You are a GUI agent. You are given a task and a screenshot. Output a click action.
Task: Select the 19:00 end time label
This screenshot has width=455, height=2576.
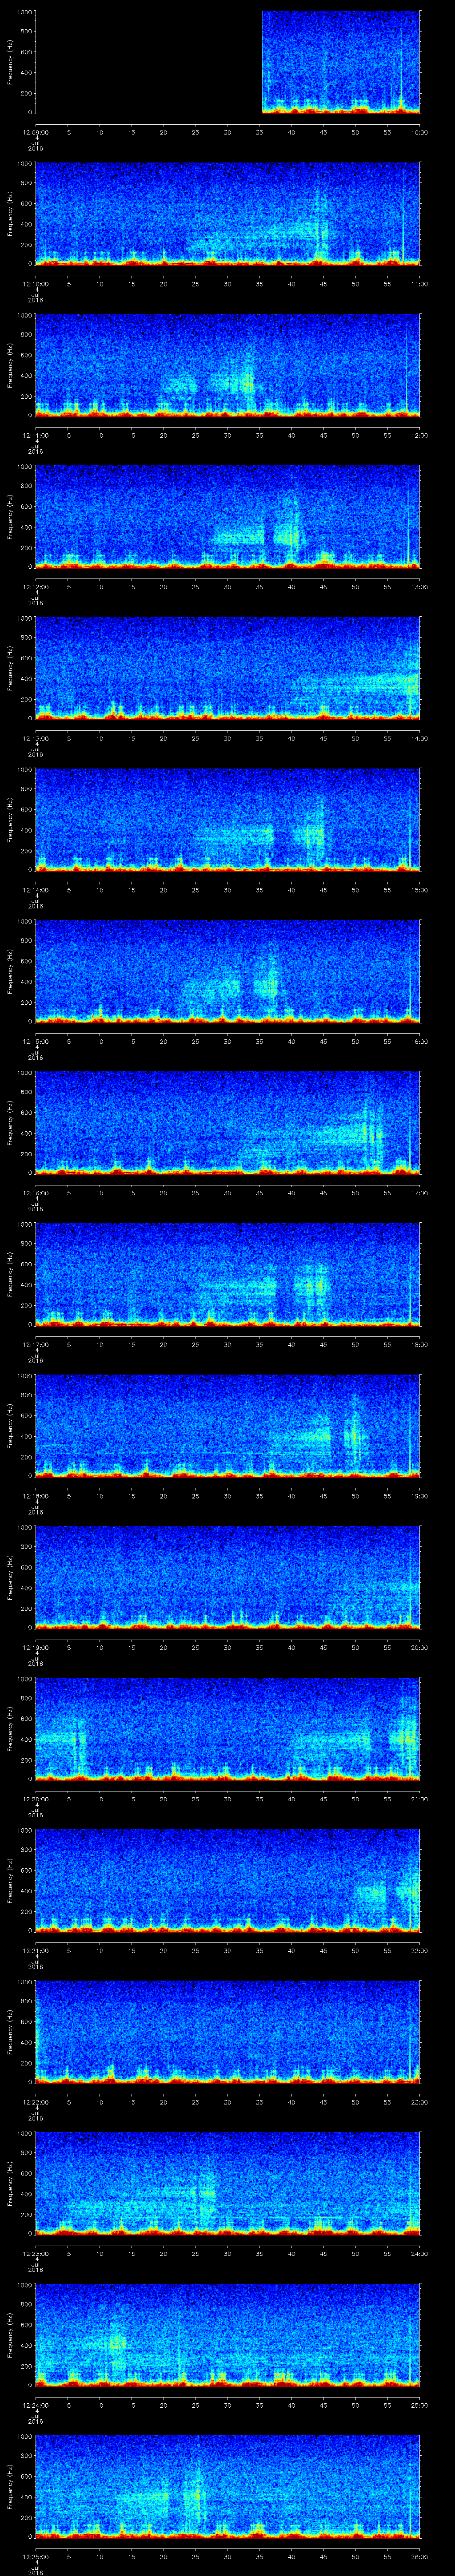tap(419, 1496)
